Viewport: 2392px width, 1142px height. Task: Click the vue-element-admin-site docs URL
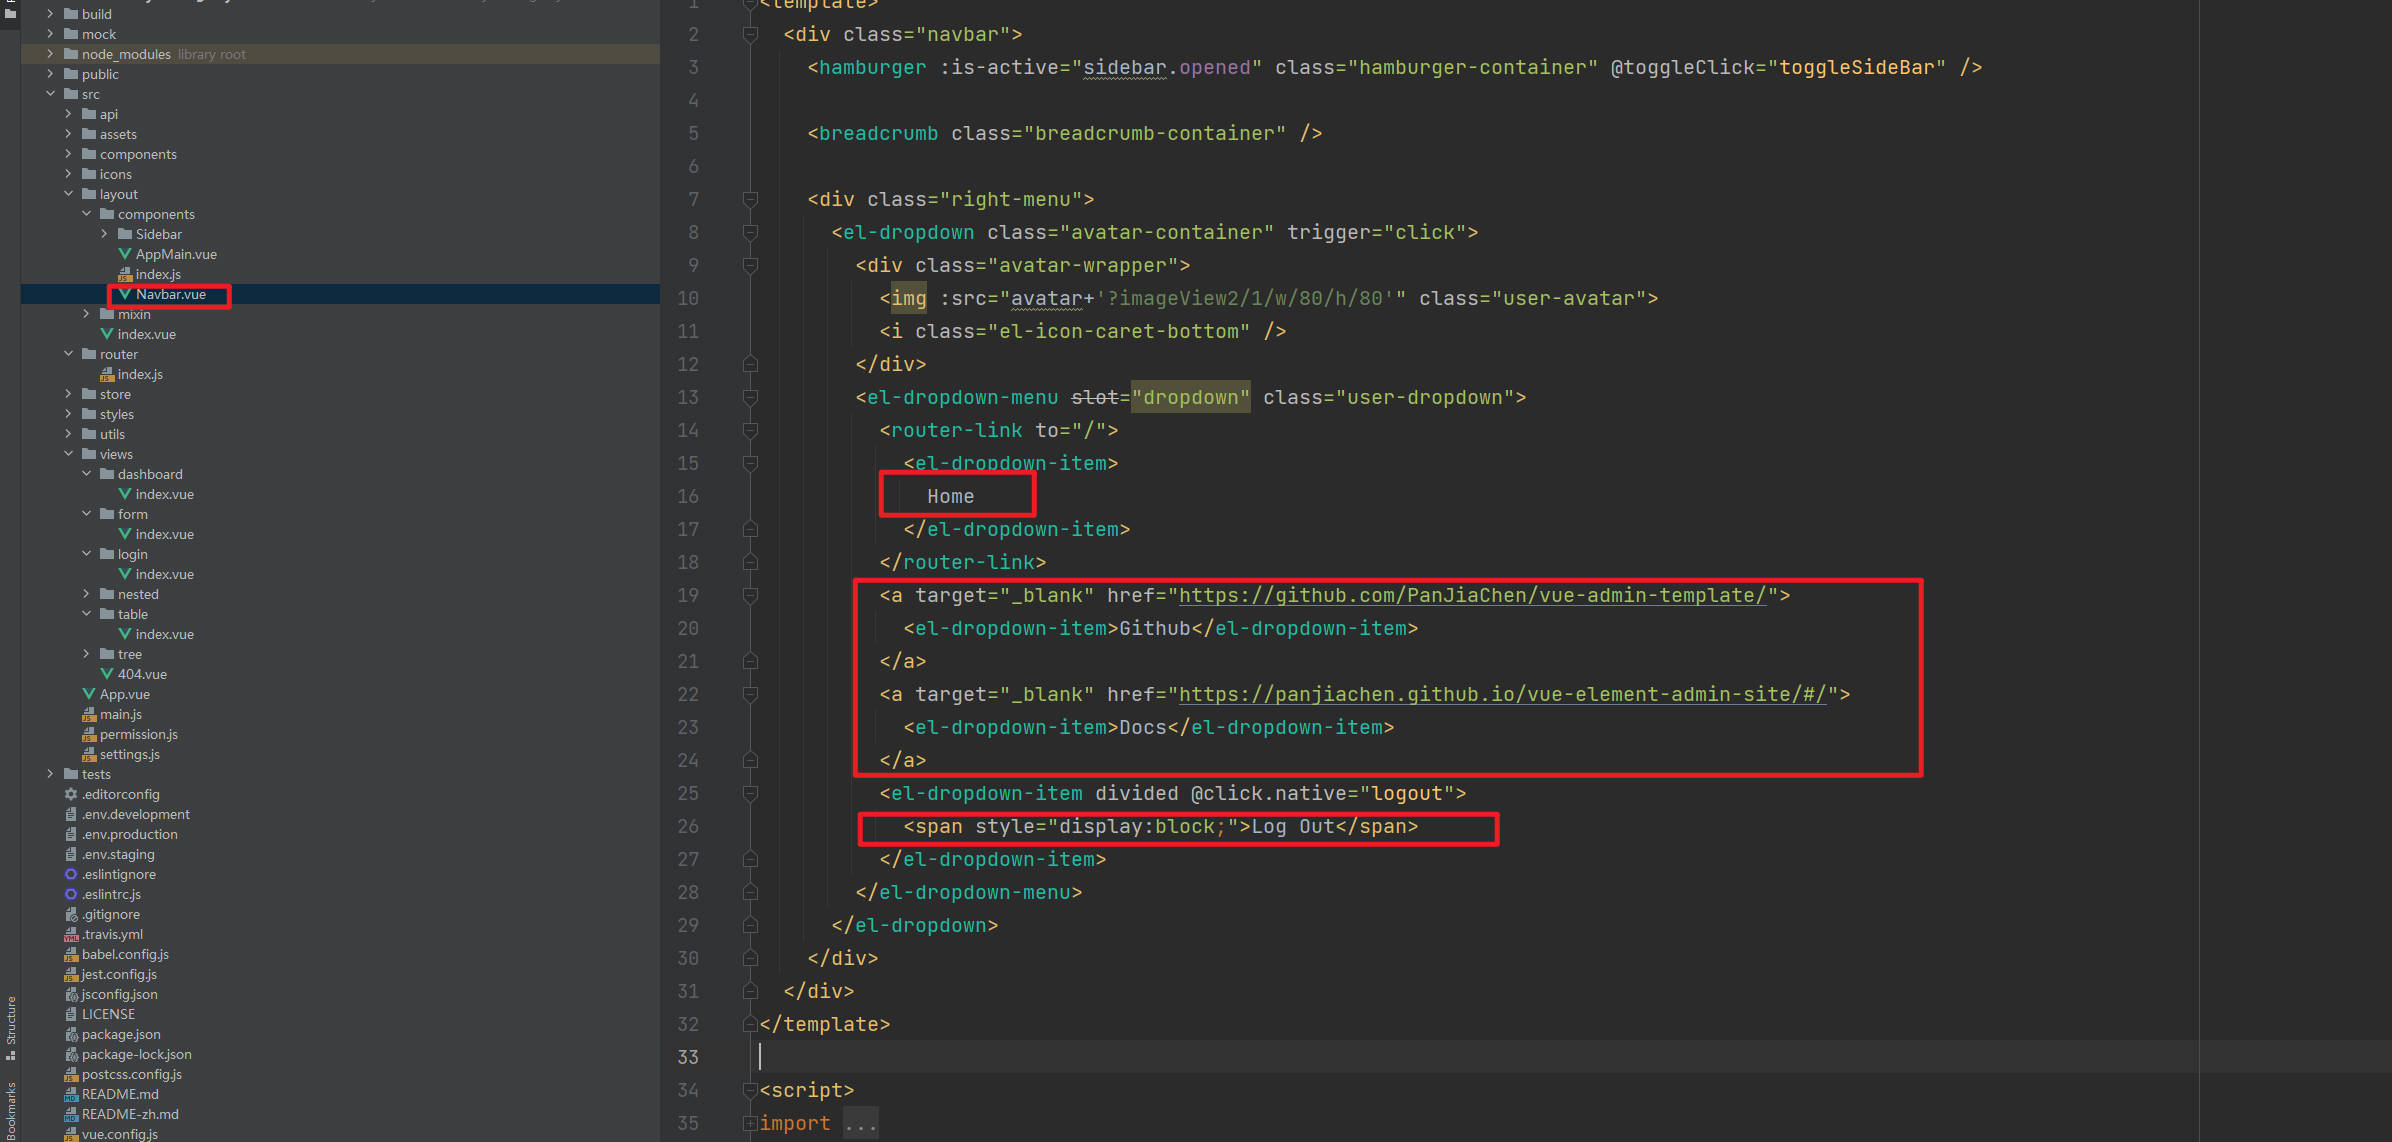pyautogui.click(x=1502, y=694)
